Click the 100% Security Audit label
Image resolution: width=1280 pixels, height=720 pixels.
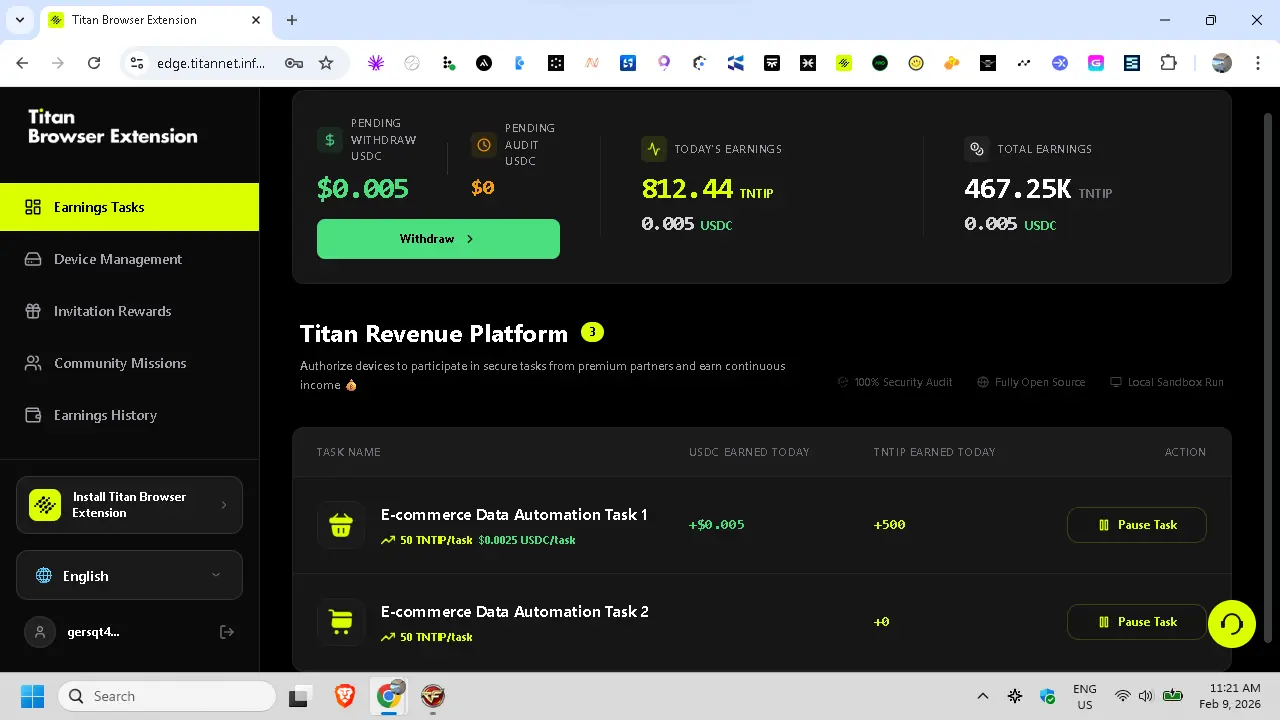tap(895, 382)
